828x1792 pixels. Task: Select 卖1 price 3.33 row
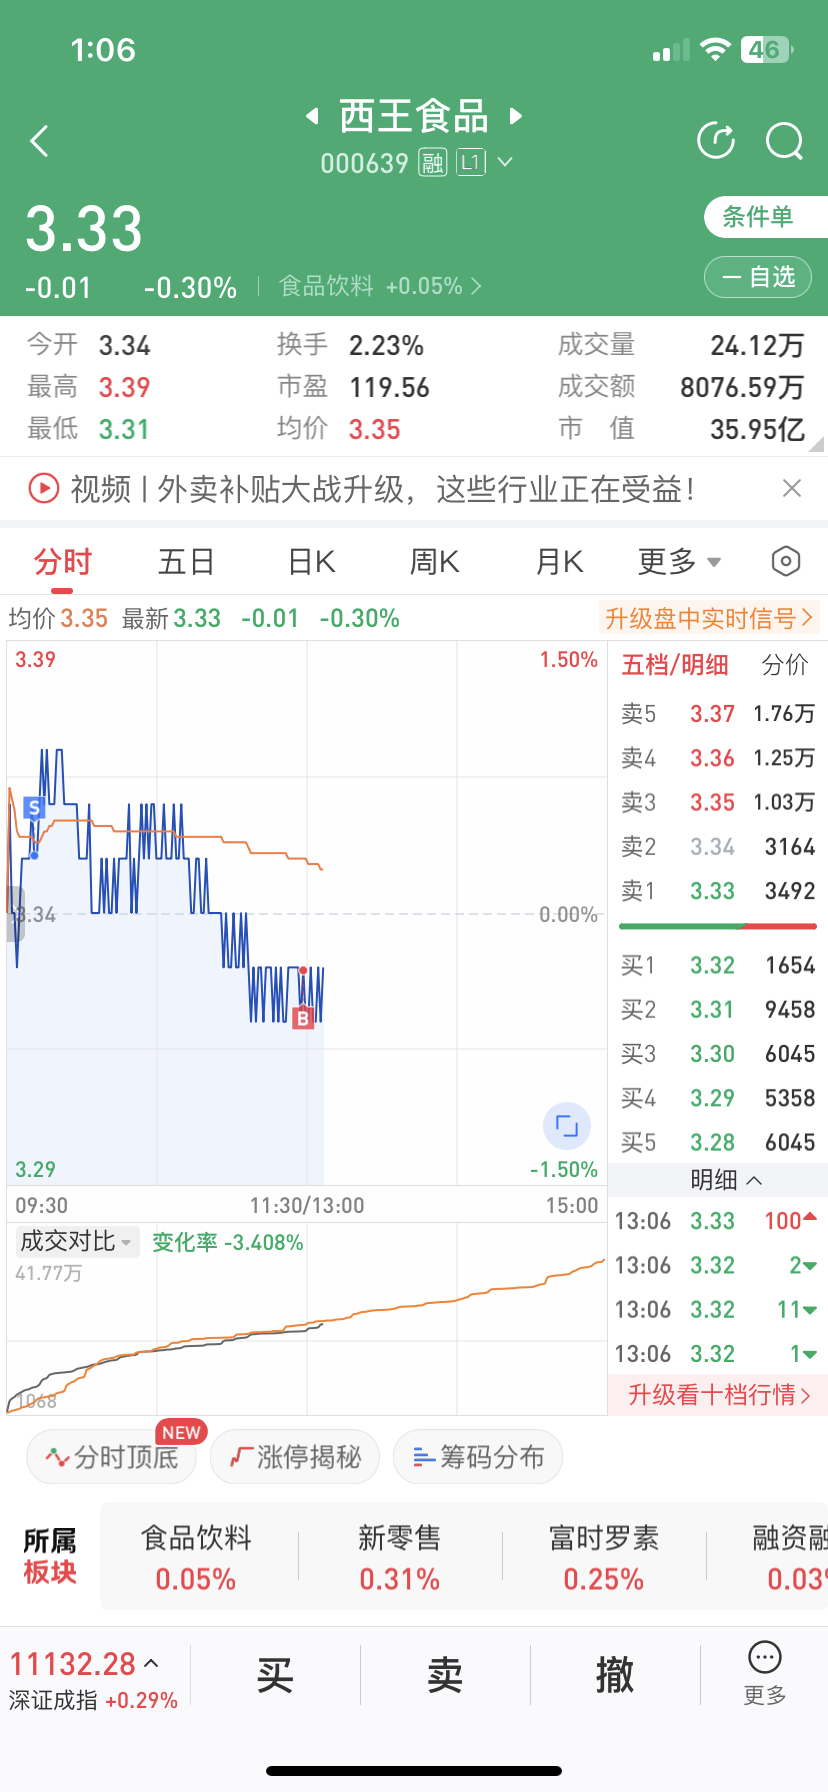coord(718,891)
